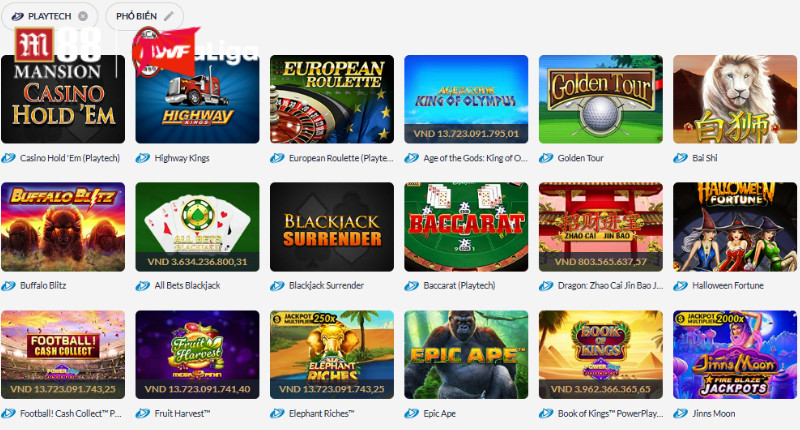Open Halloween Fortune game tile
The width and height of the screenshot is (800, 430).
coord(735,226)
